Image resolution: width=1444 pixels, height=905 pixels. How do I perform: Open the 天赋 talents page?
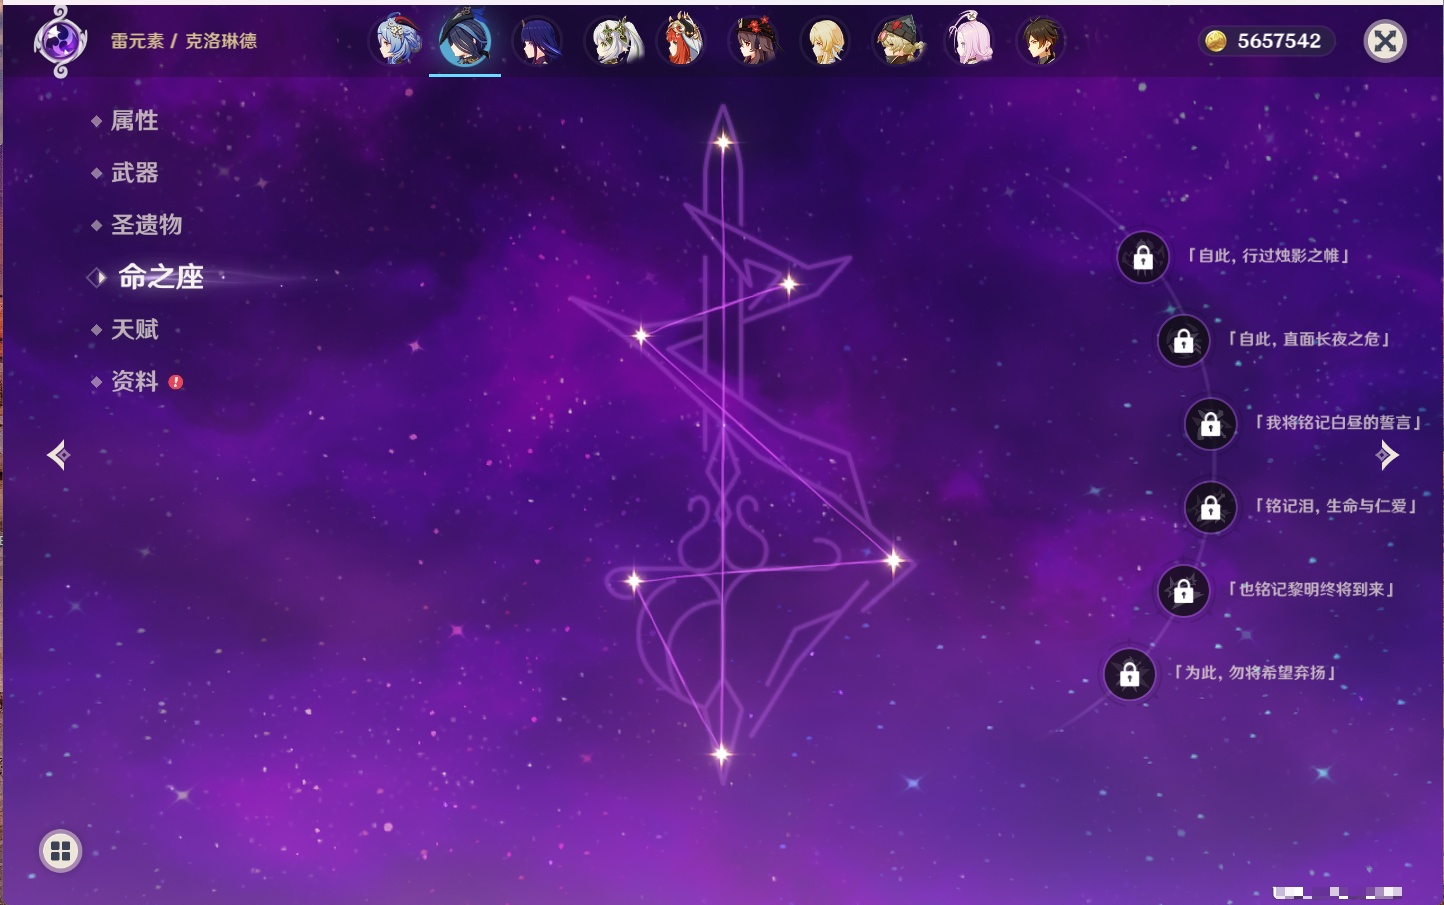134,329
